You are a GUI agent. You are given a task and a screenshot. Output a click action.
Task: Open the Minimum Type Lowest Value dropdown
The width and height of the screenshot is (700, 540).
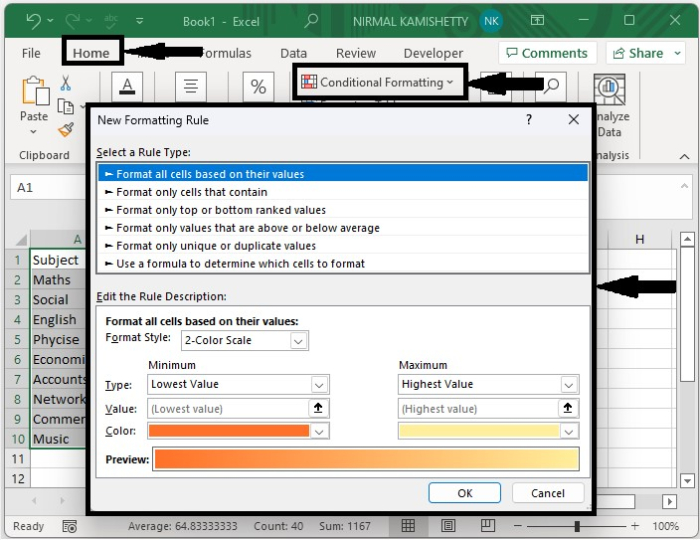tap(238, 384)
